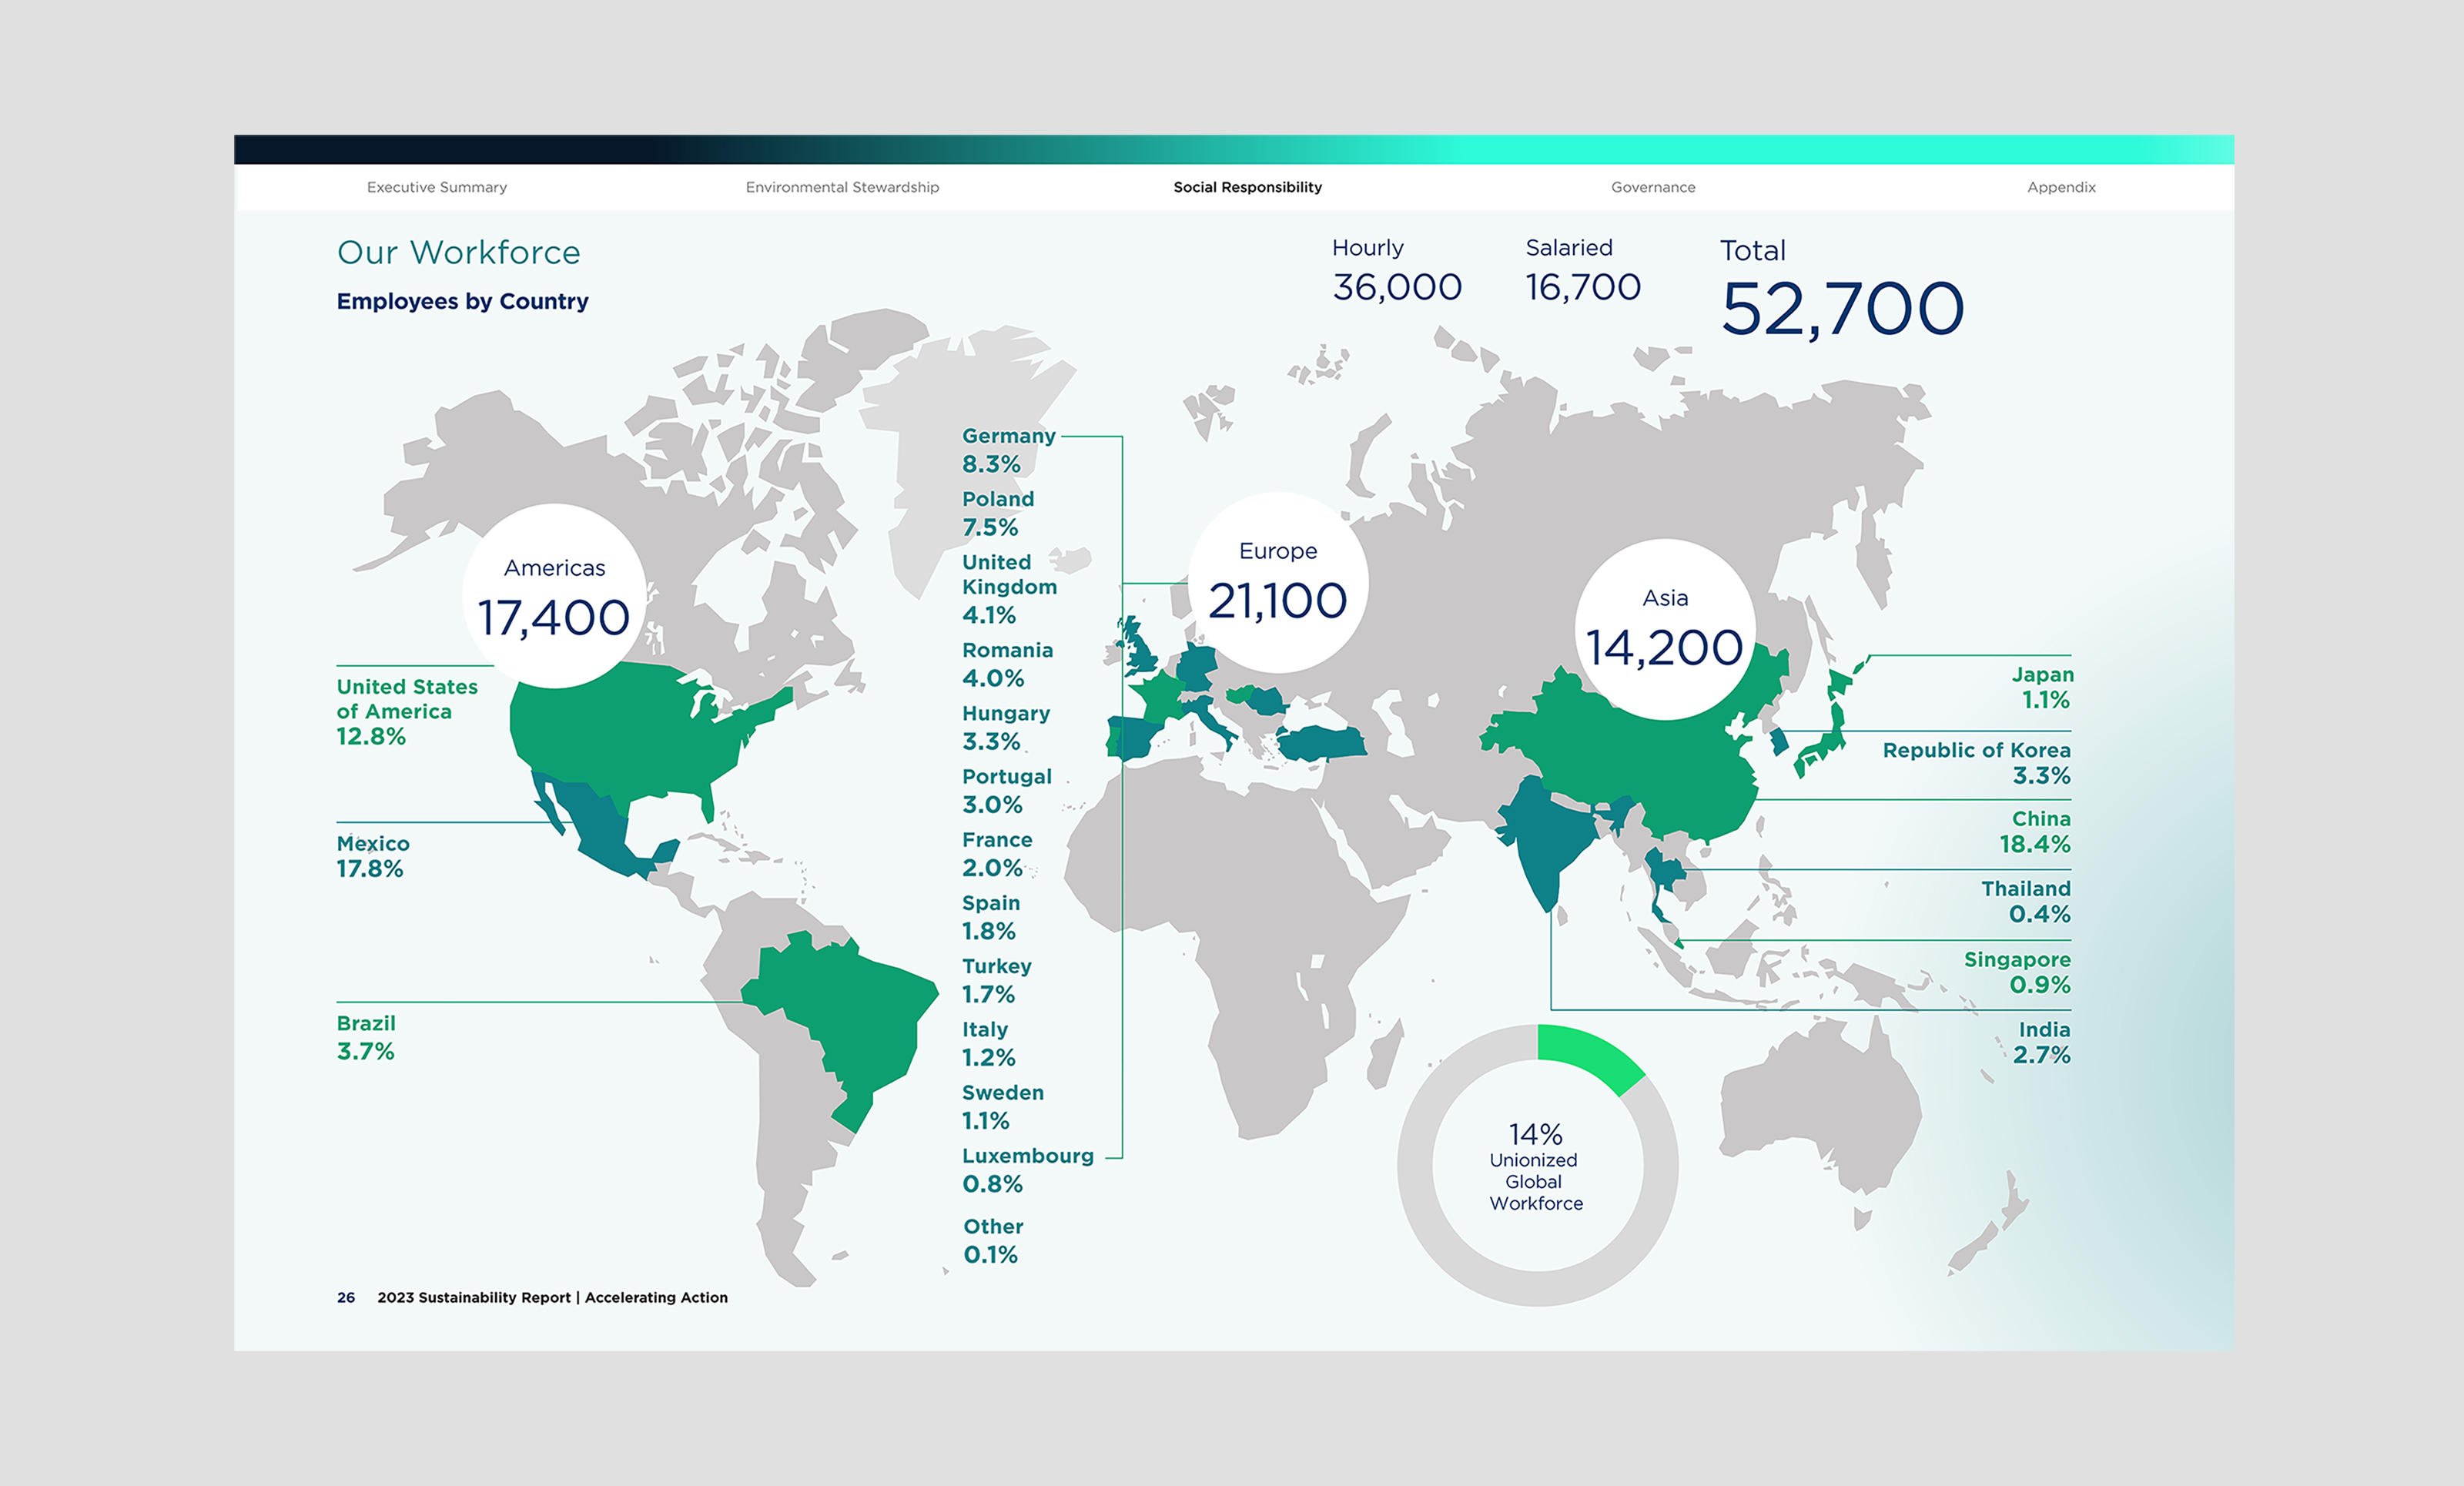
Task: Click the Americas 17,400 circle
Action: point(554,595)
